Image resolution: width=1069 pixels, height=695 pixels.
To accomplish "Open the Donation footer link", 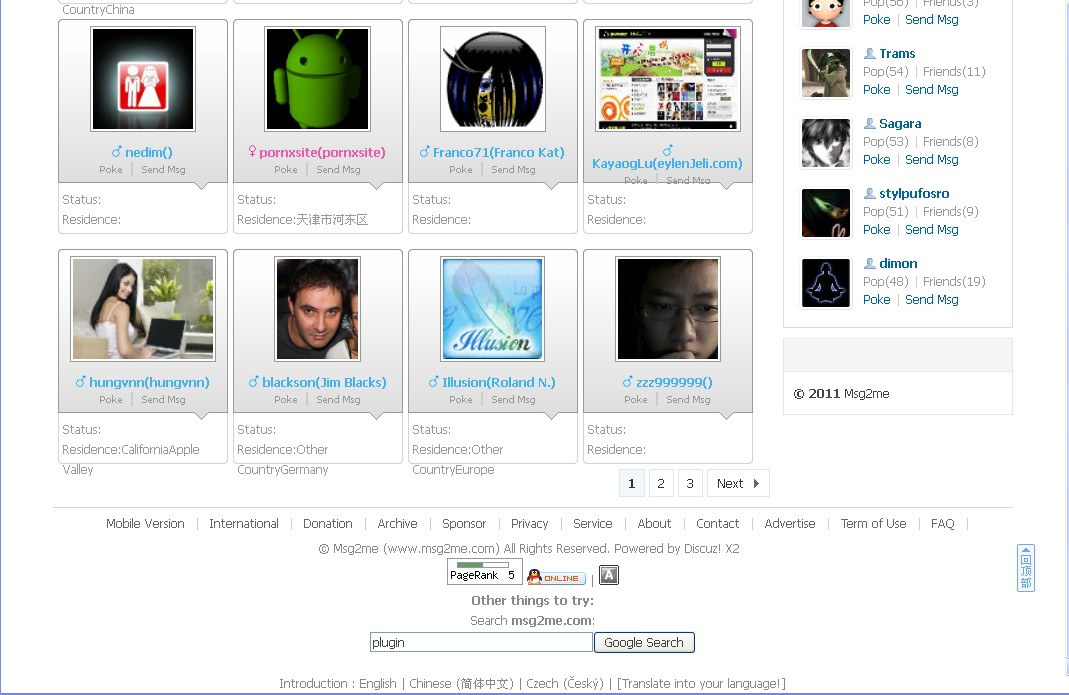I will point(327,523).
